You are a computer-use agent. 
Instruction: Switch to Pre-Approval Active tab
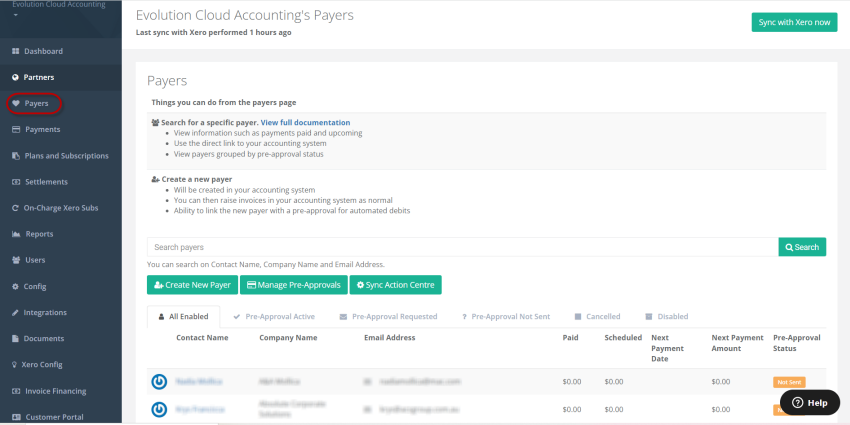click(x=274, y=317)
